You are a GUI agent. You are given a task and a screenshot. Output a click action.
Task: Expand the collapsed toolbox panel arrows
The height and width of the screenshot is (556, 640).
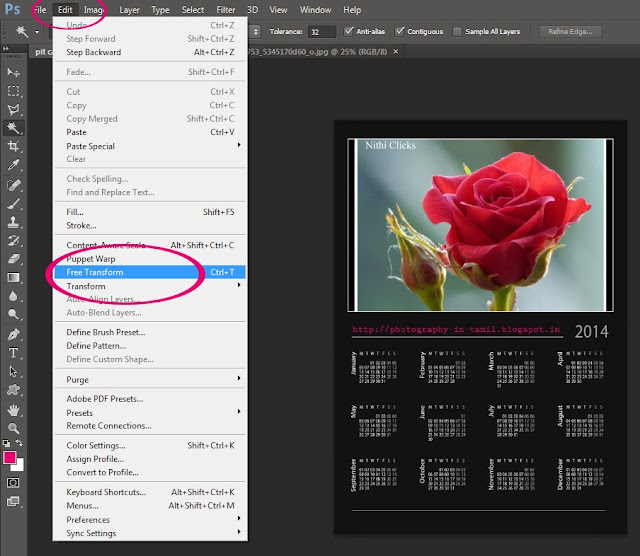6,49
